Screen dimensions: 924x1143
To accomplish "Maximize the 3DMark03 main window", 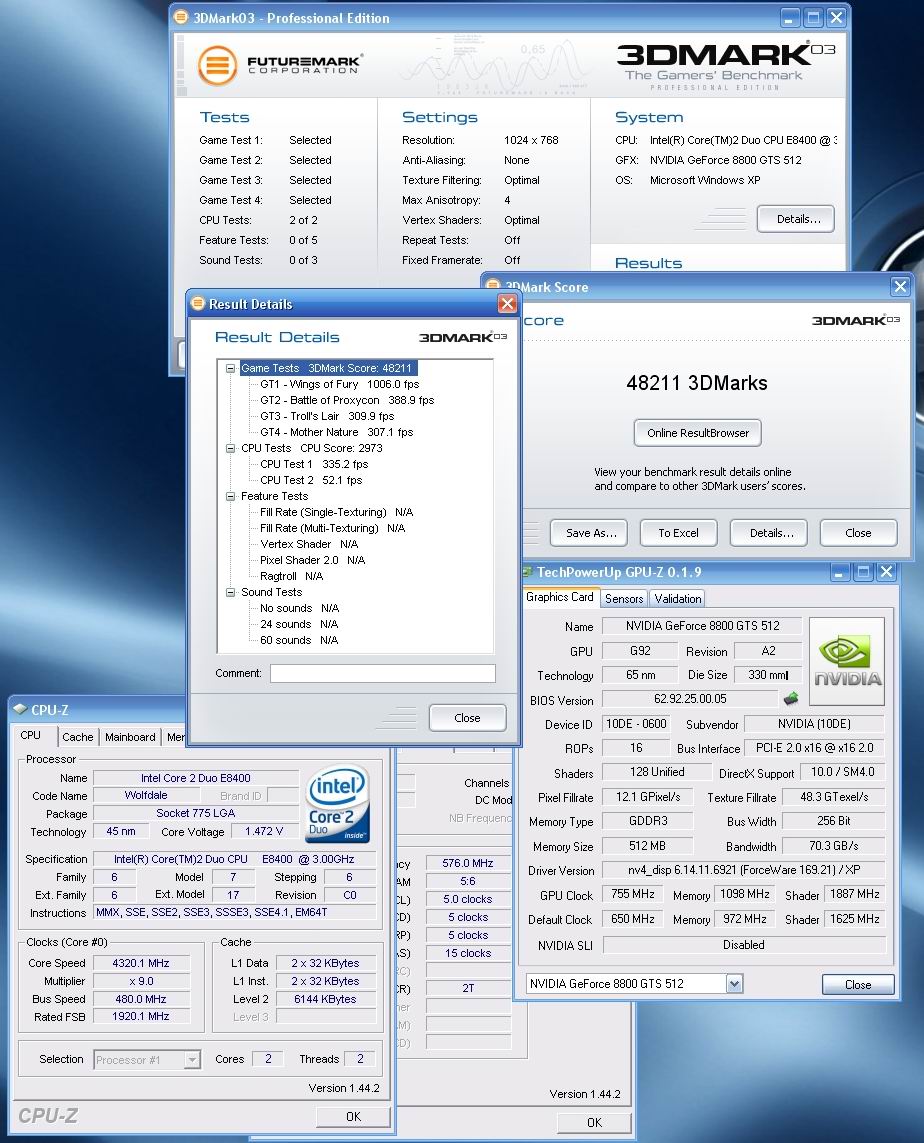I will pos(814,17).
